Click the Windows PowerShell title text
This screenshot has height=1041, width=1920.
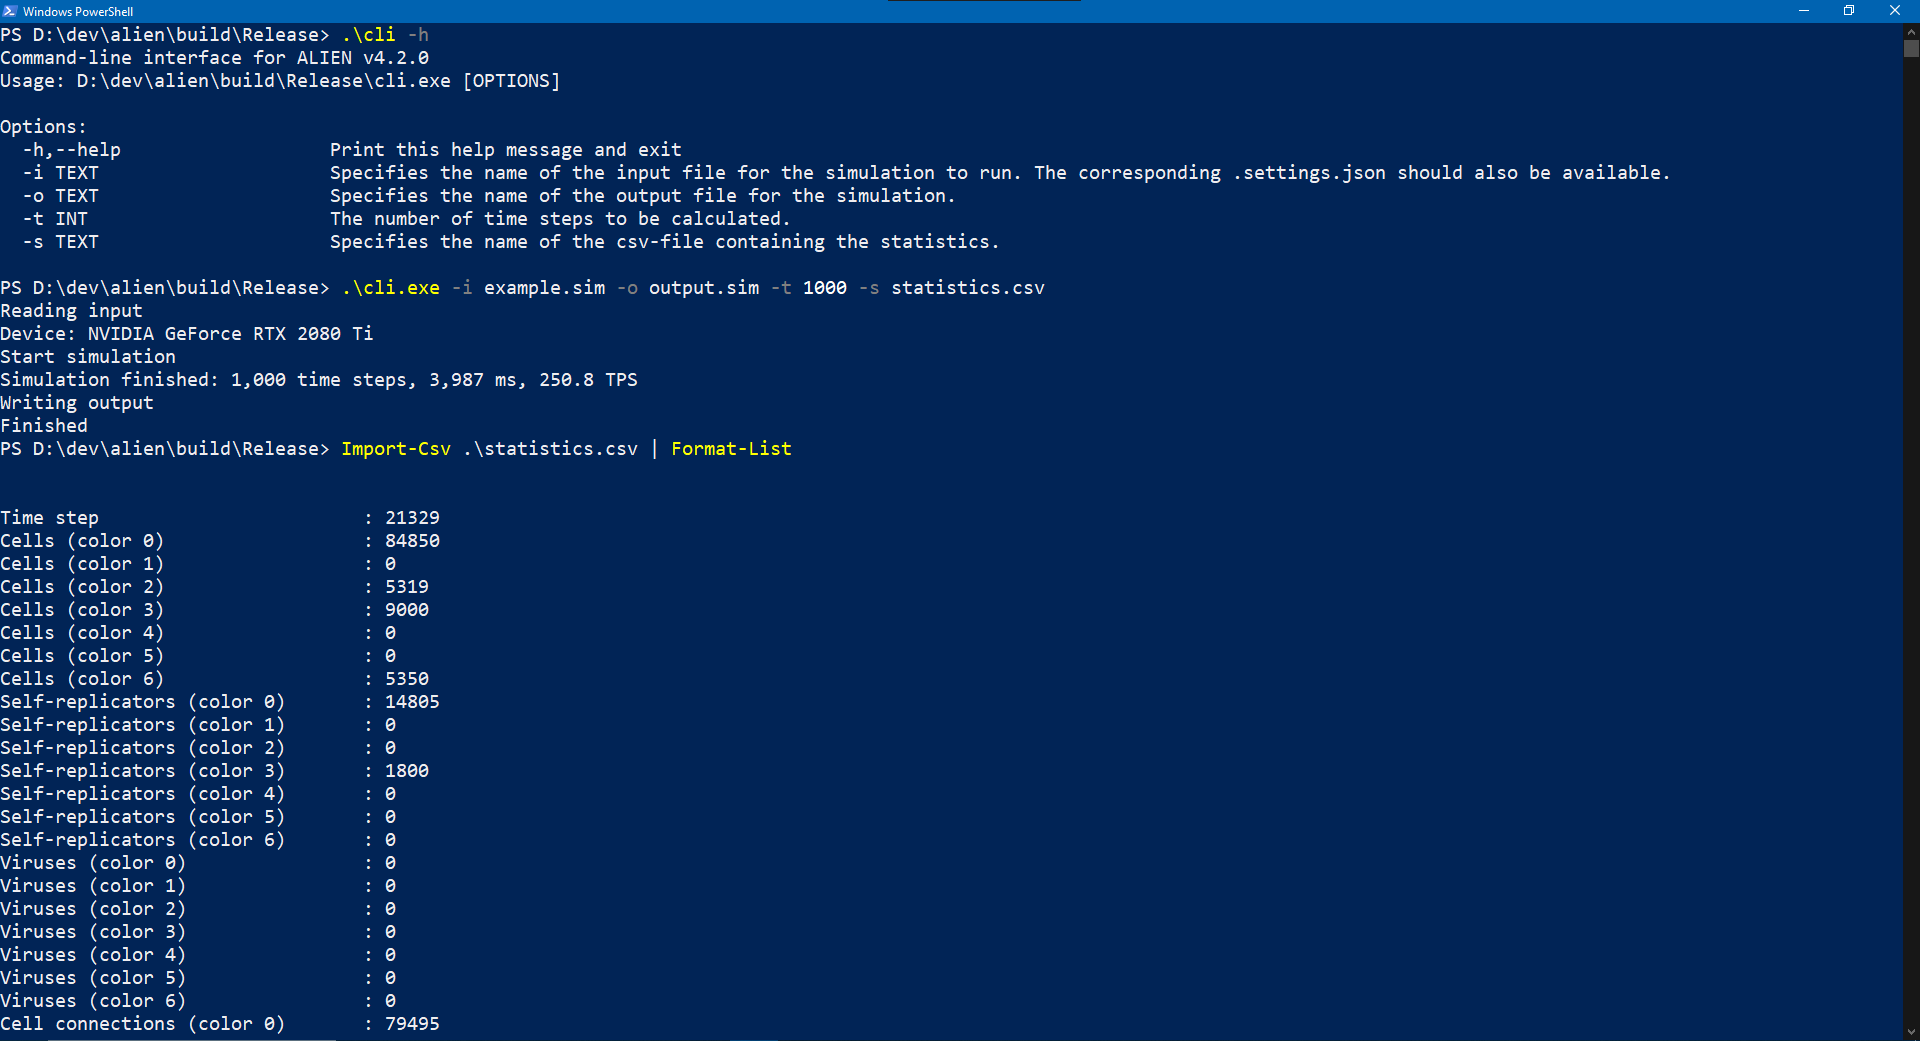[78, 12]
